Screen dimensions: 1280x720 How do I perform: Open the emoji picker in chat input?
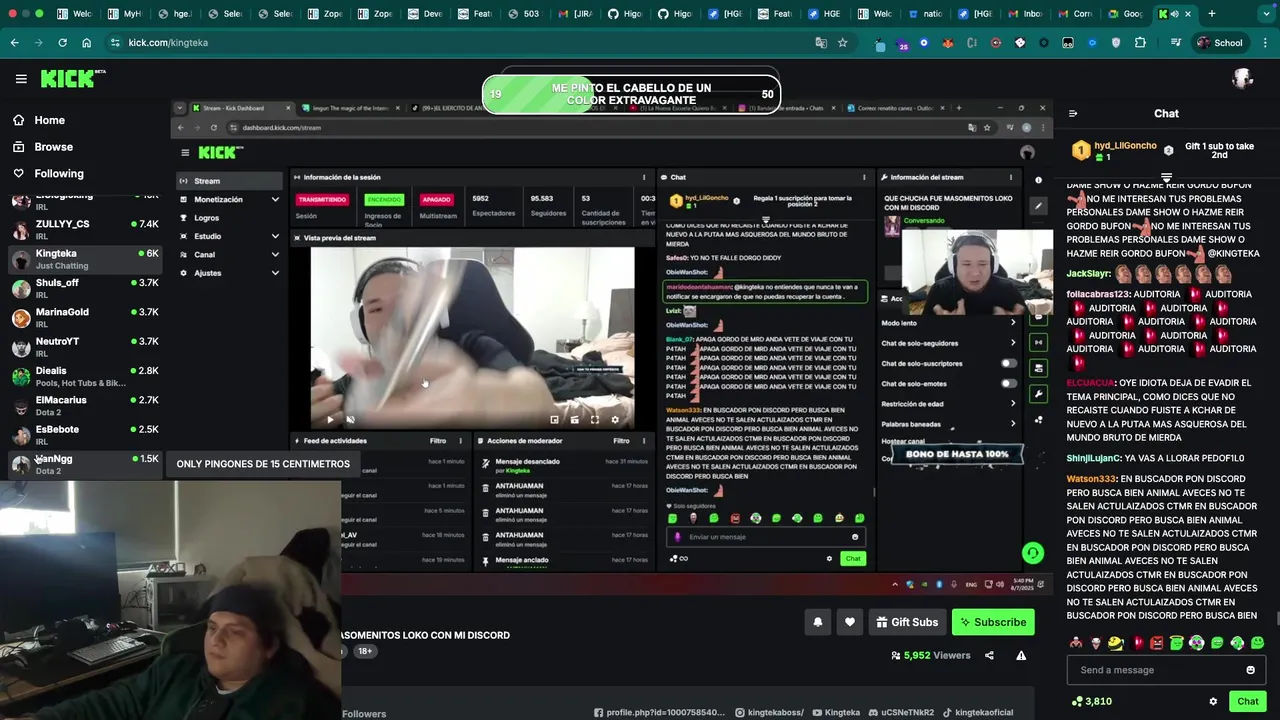1250,670
